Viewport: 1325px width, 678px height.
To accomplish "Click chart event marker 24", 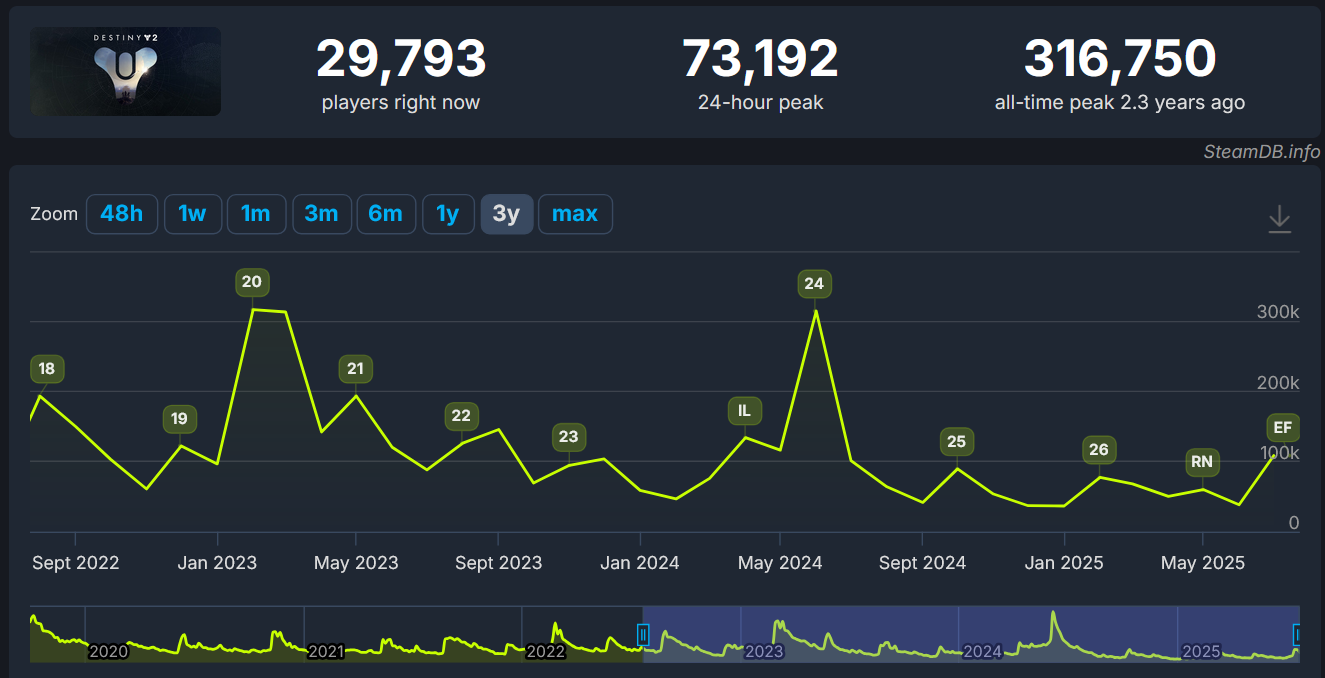I will point(815,284).
